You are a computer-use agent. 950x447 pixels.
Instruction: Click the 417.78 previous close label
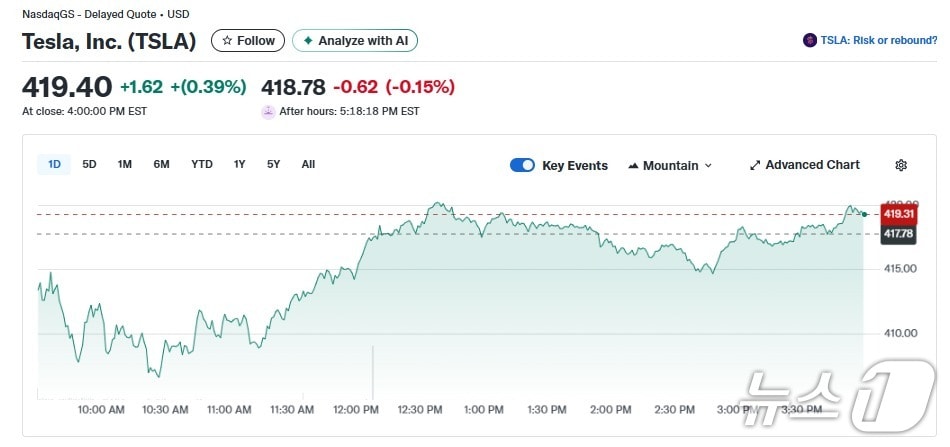[x=898, y=234]
